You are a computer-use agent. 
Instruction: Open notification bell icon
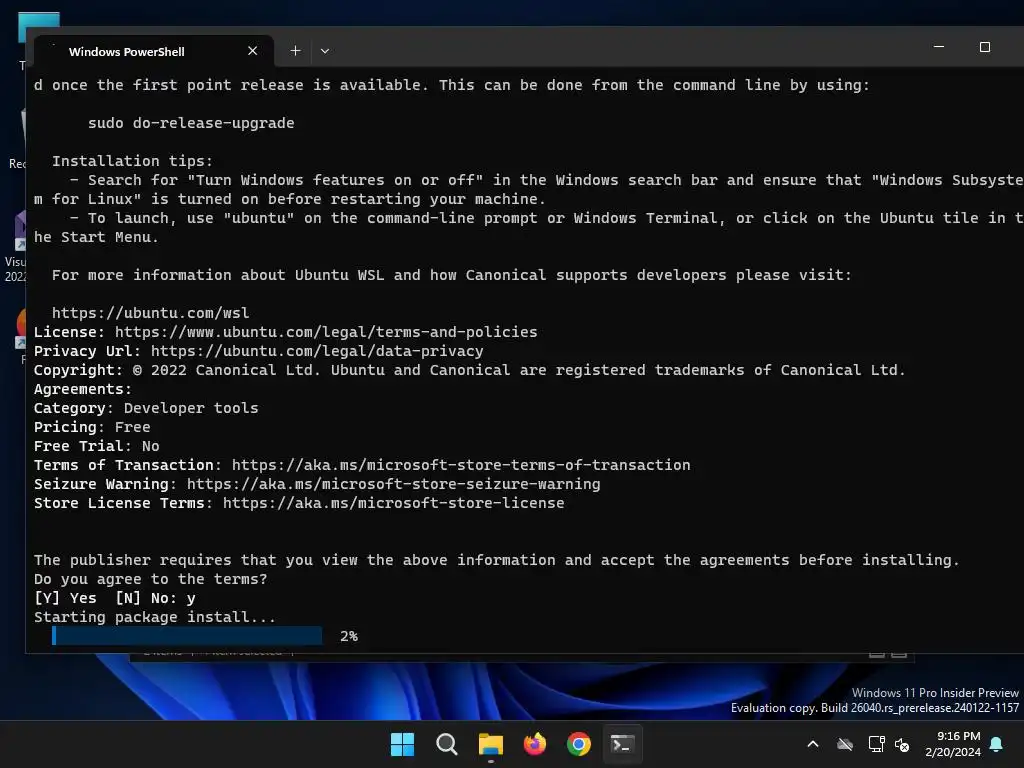(x=997, y=744)
